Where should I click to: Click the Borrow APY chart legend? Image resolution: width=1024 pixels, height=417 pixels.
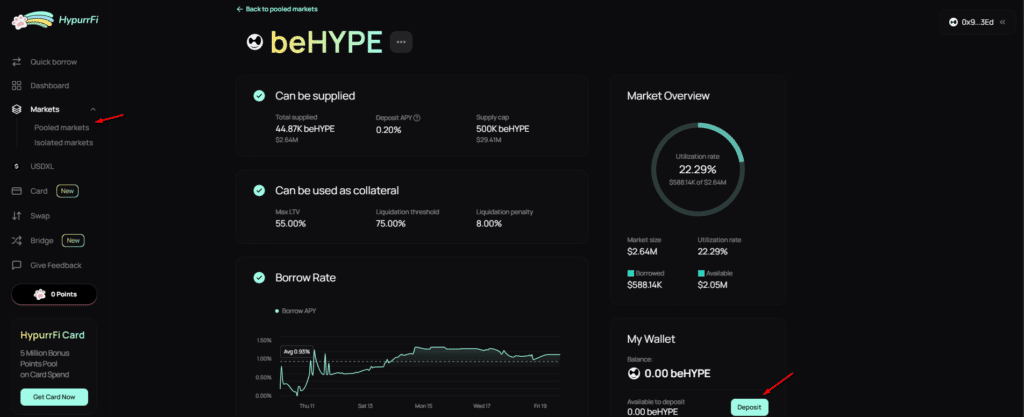click(296, 311)
